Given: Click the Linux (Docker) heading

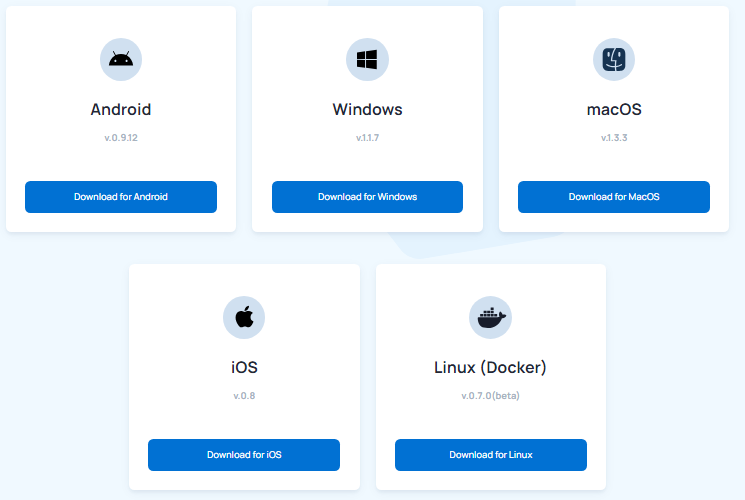Looking at the screenshot, I should [x=490, y=368].
